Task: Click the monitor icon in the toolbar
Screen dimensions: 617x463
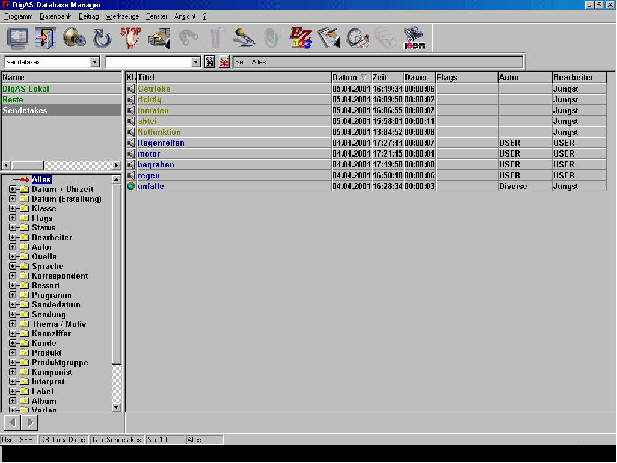Action: 17,38
